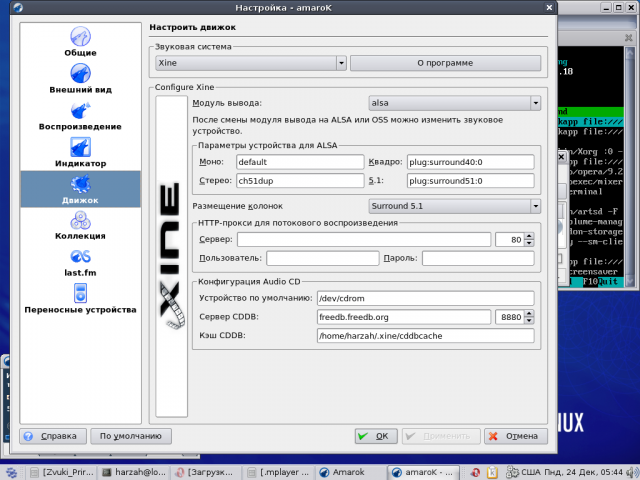Click the Моно device input field
Viewport: 640px width, 480px height.
(x=300, y=162)
